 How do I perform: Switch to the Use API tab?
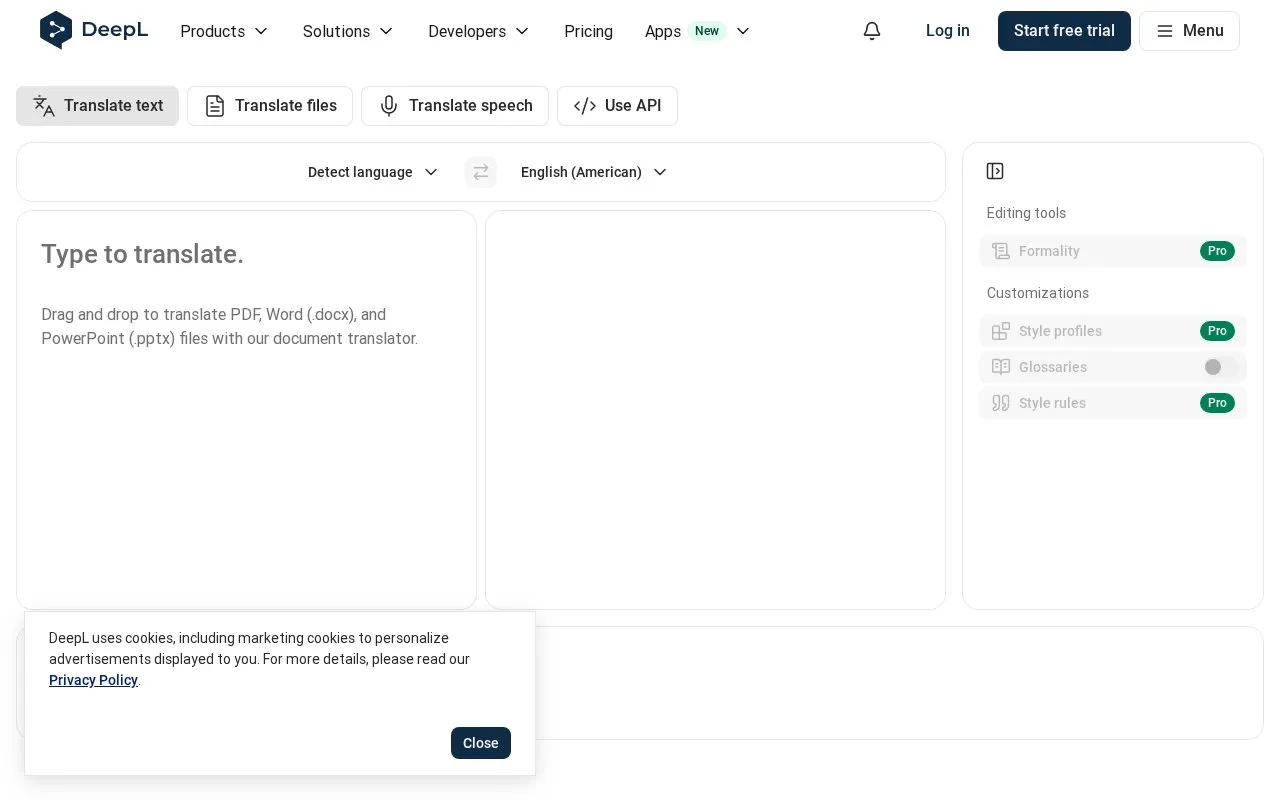[x=617, y=106]
